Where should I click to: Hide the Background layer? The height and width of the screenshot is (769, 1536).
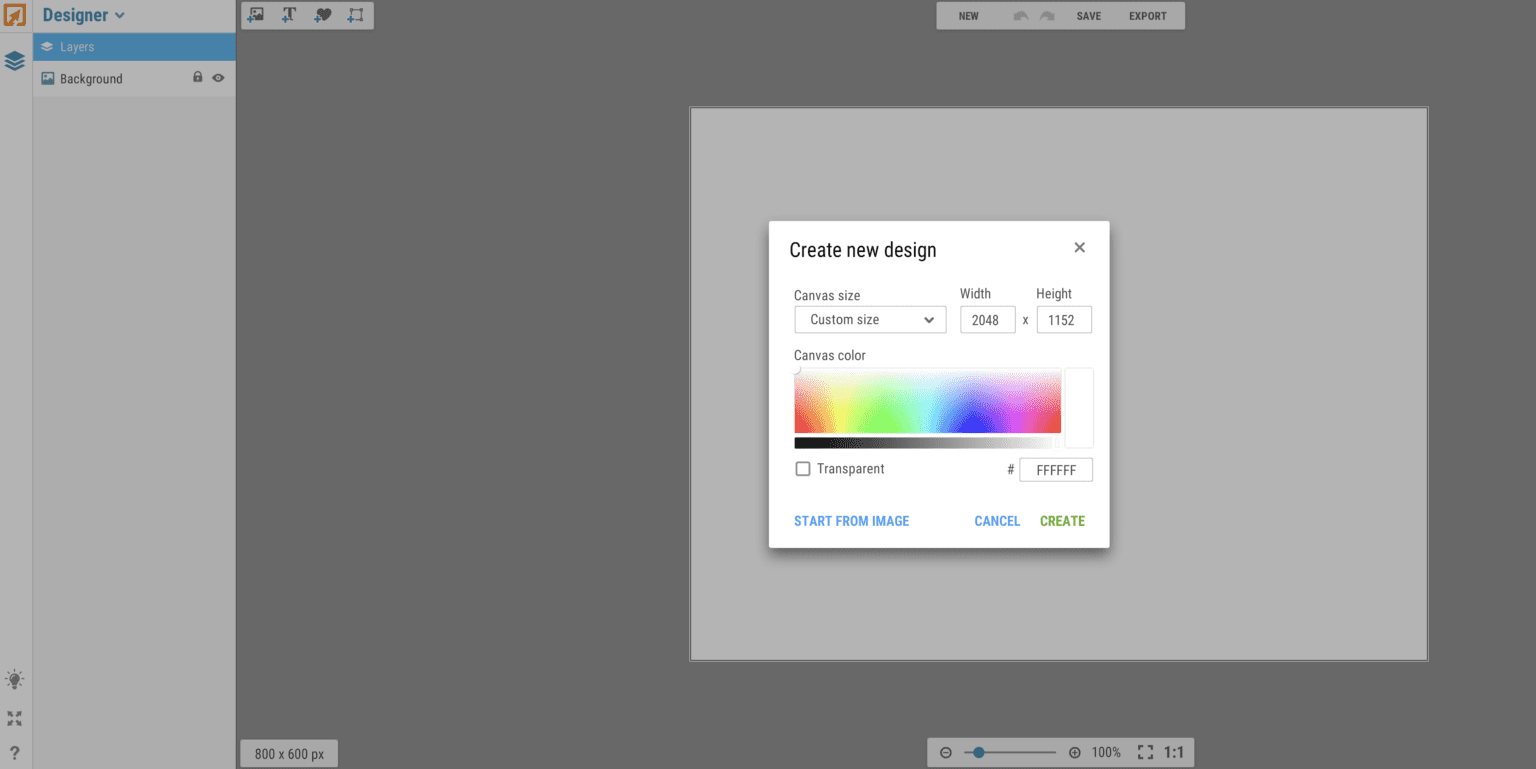(x=218, y=77)
